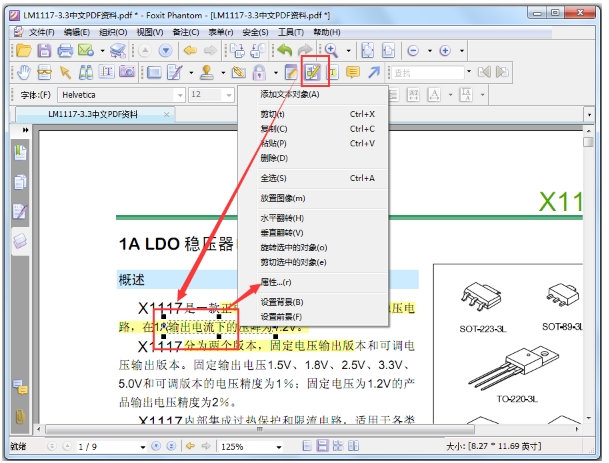Enable continuous page layout in status bar

point(322,446)
